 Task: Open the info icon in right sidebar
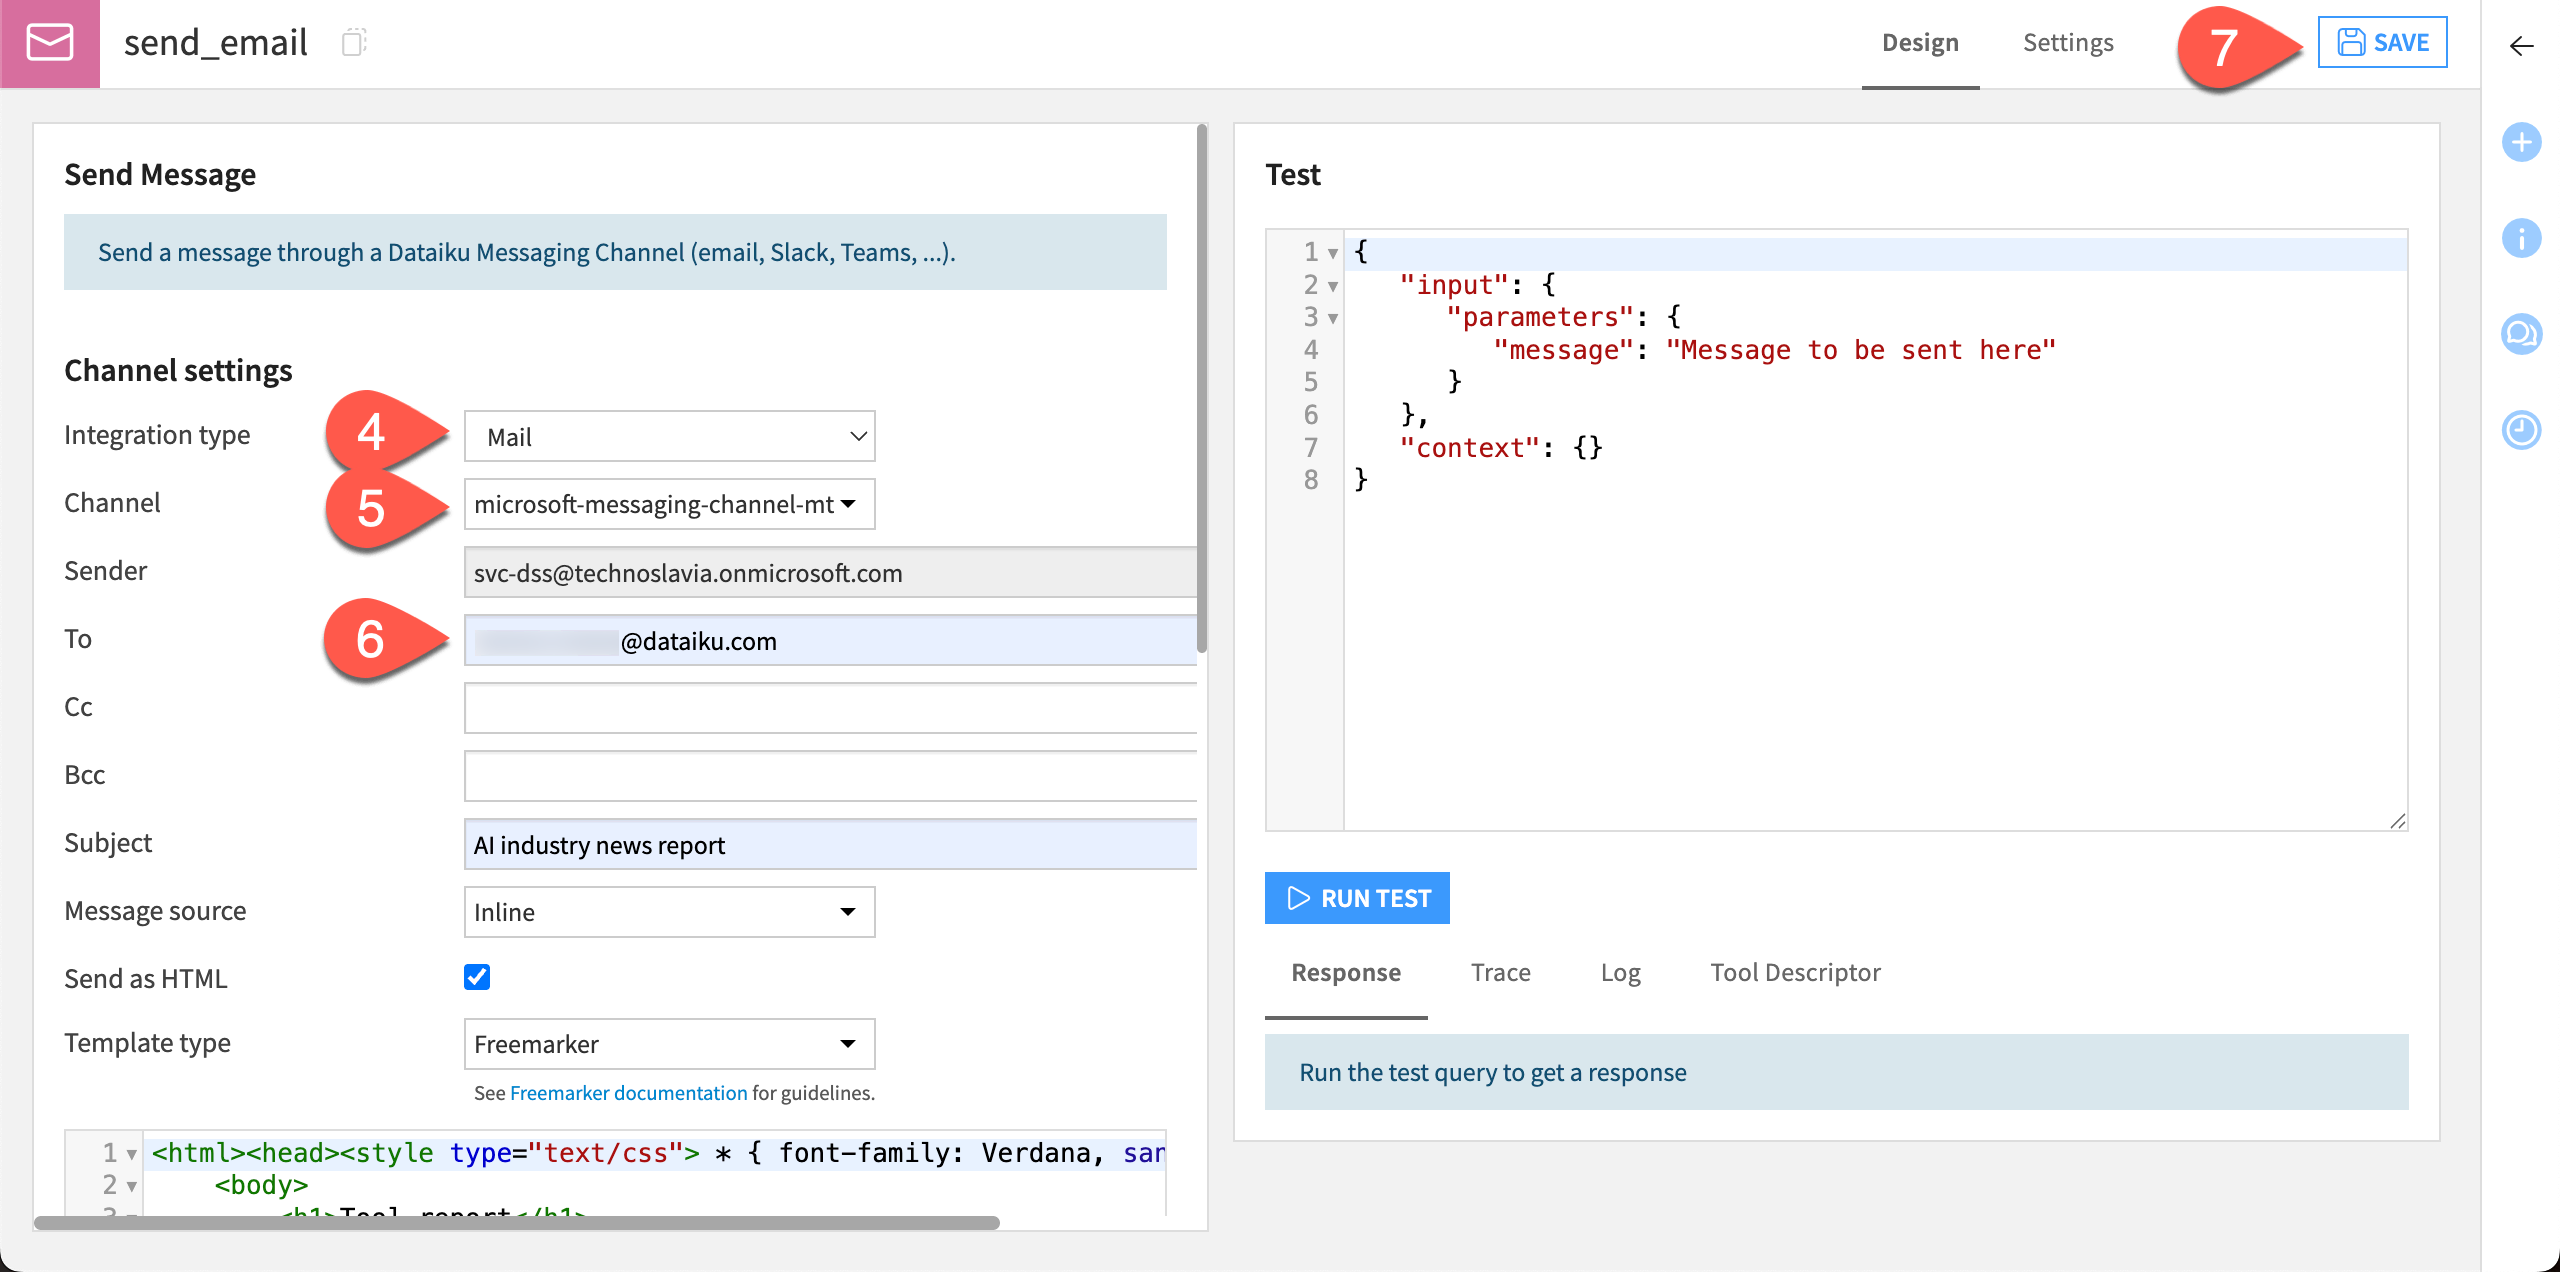[x=2521, y=238]
